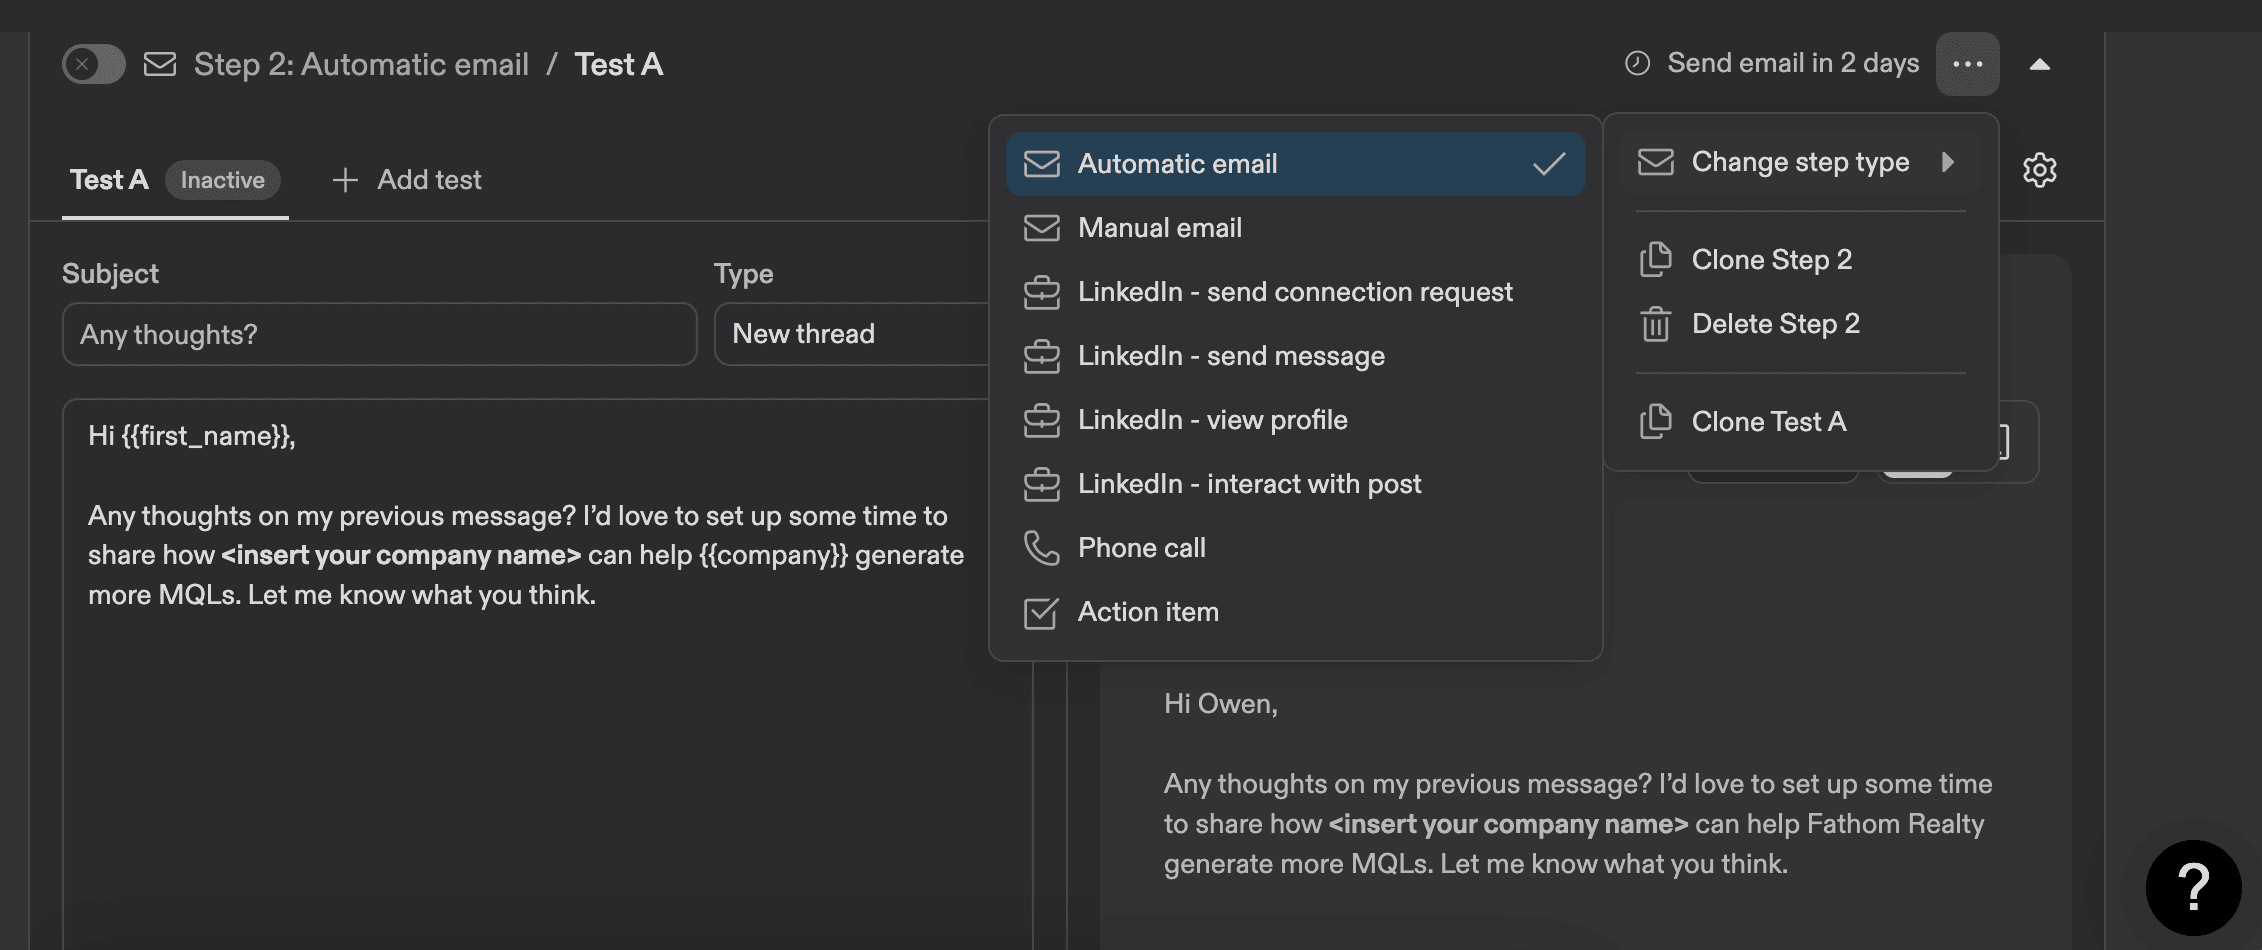
Task: Click the envelope icon beside Step 2 title
Action: 160,64
